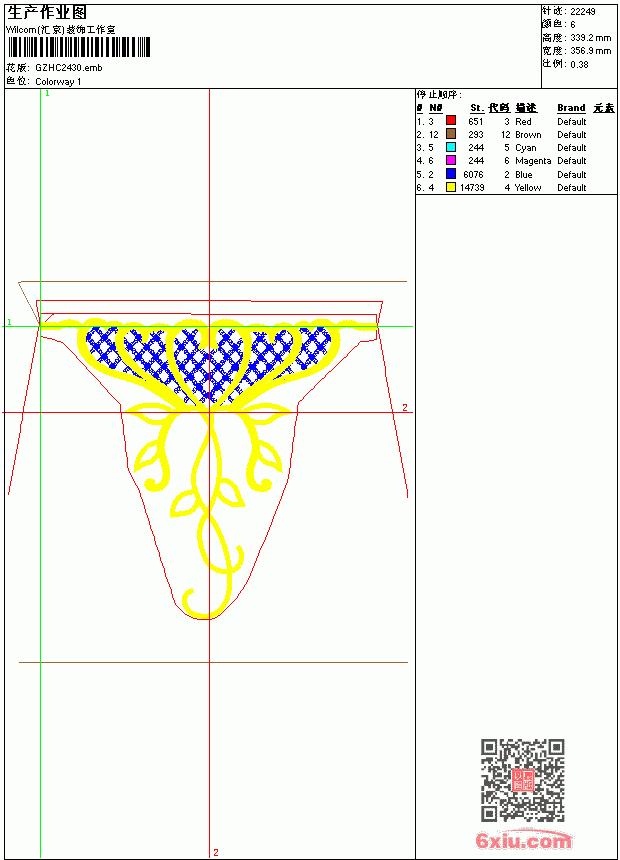Click the Brand column header

click(x=571, y=108)
